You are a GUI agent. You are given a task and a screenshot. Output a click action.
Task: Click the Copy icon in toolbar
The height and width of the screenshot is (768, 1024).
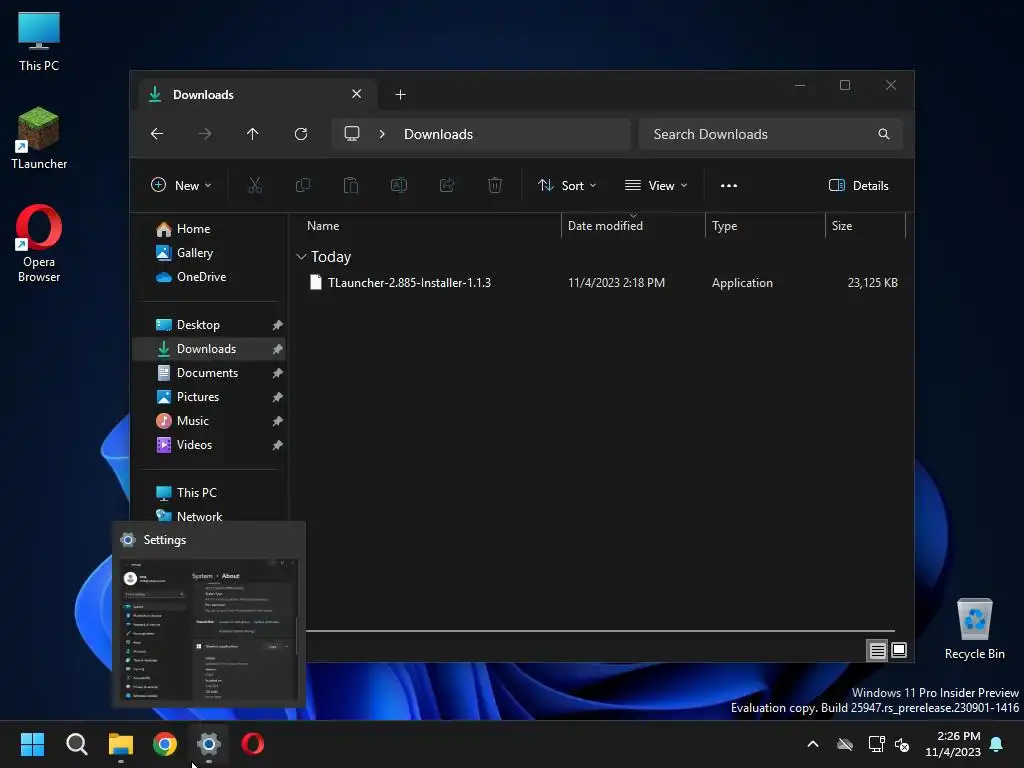pyautogui.click(x=303, y=185)
